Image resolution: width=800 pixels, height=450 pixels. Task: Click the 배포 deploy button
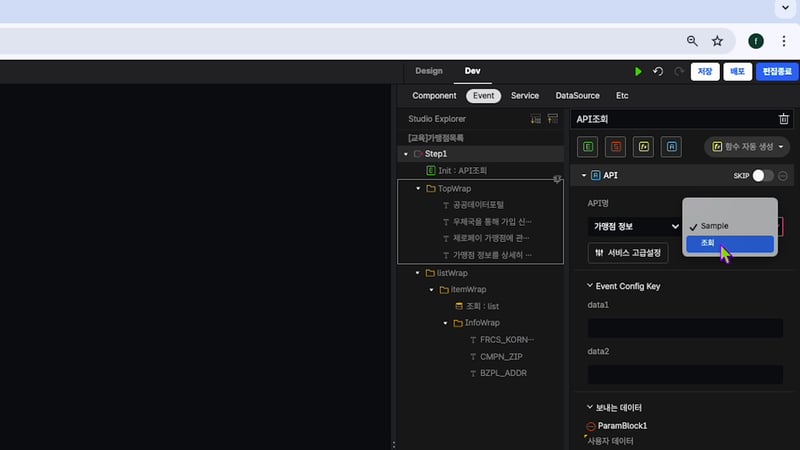coord(737,72)
